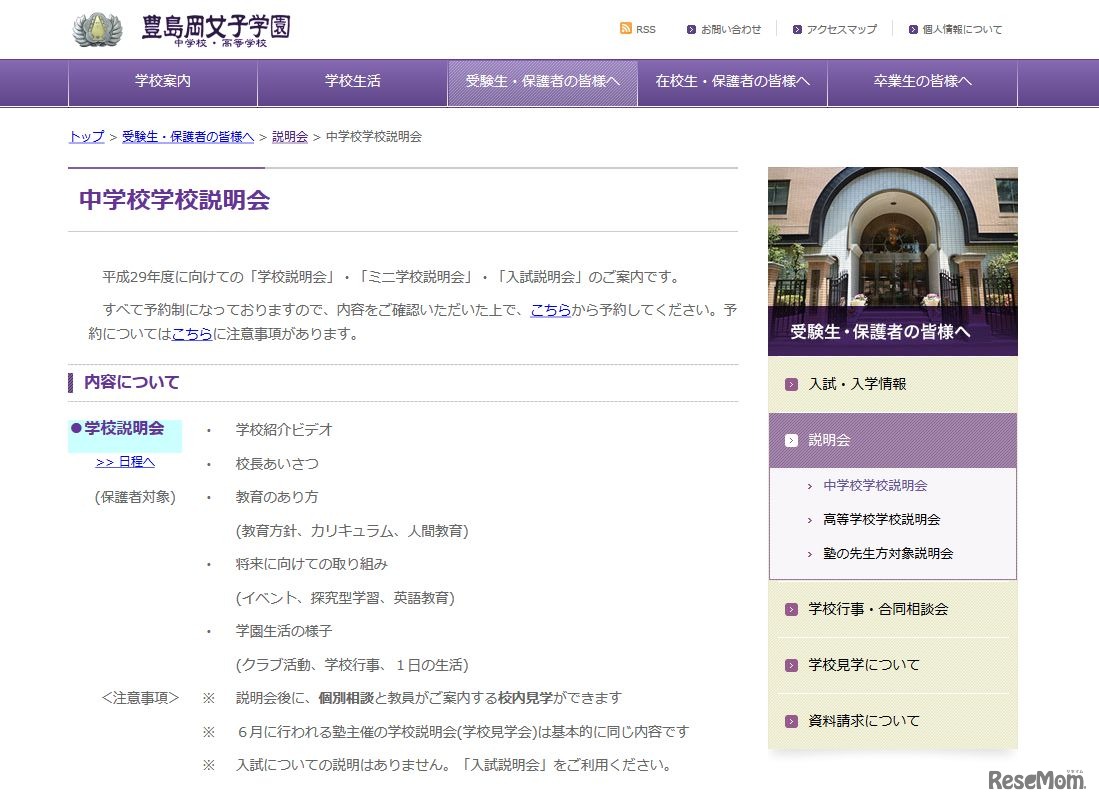
Task: Click トップ breadcrumb link
Action: click(86, 137)
